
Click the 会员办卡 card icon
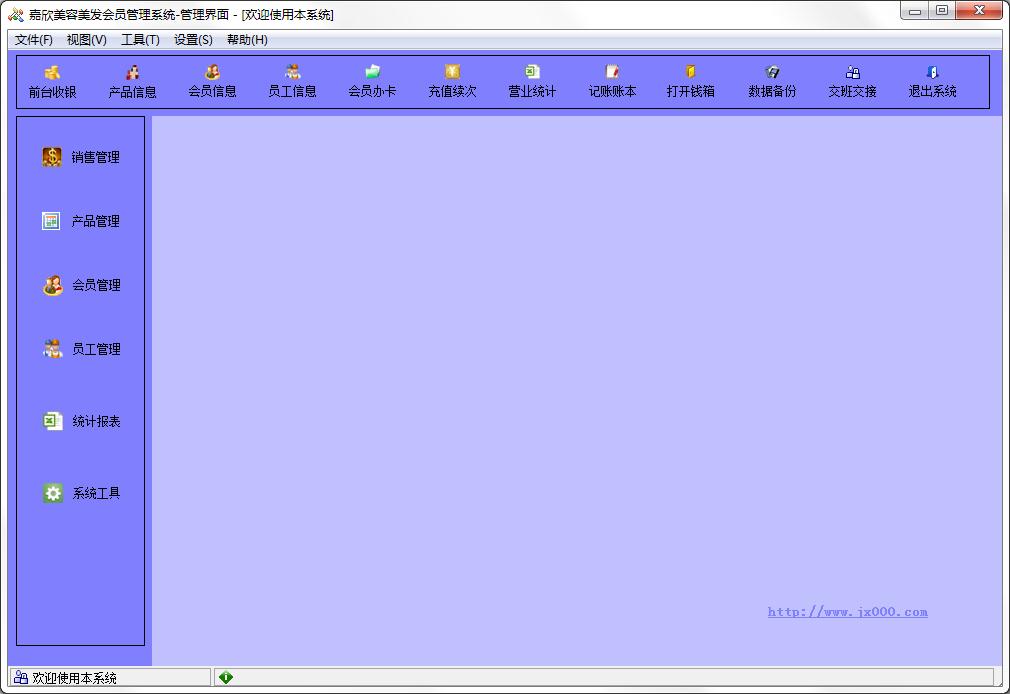[x=372, y=72]
